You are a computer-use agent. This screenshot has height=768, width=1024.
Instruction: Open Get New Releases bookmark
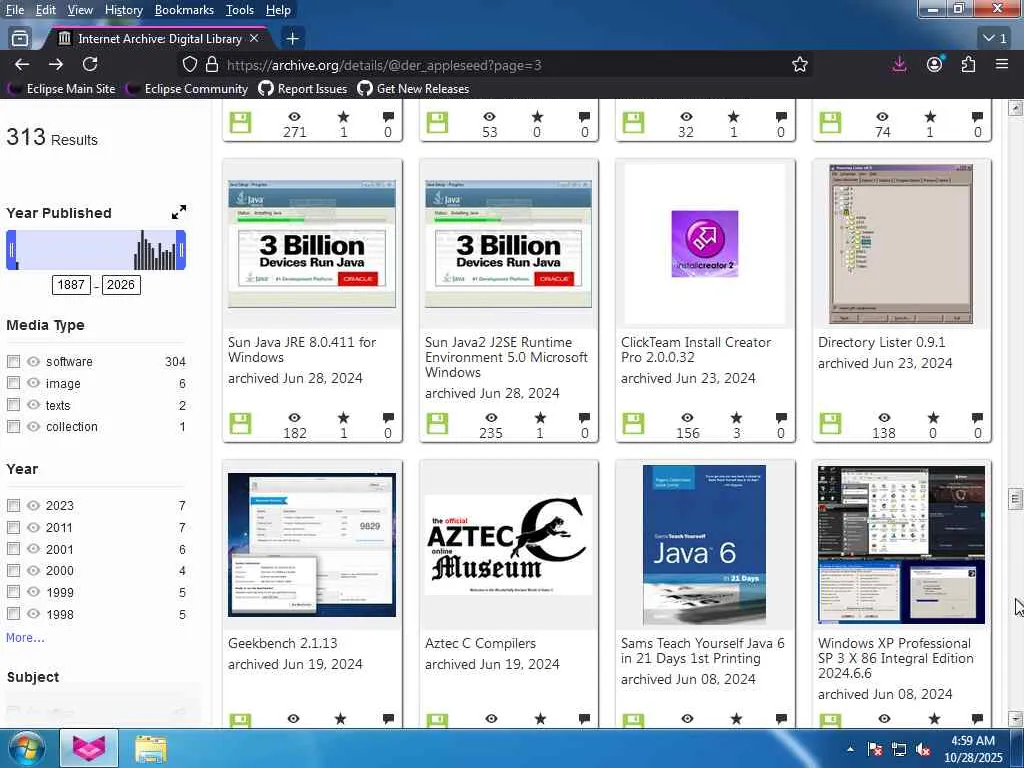click(x=413, y=89)
